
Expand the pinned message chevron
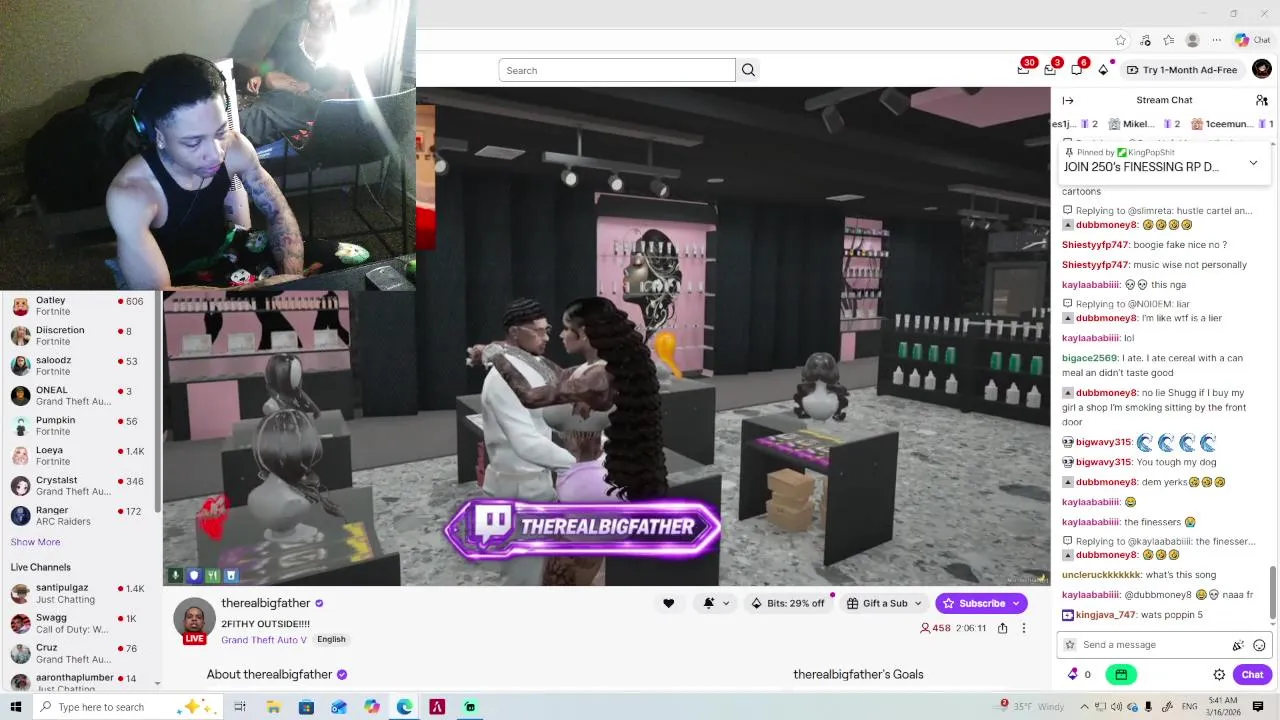pyautogui.click(x=1253, y=163)
